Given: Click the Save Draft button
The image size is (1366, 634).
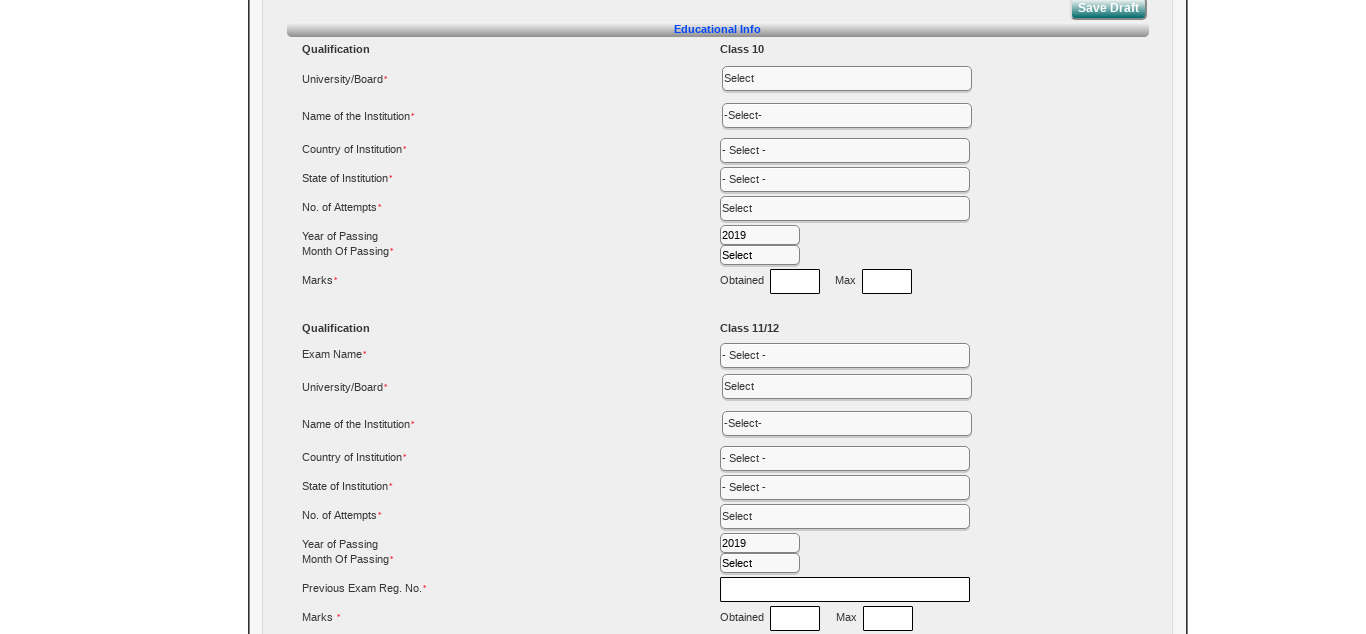Looking at the screenshot, I should [x=1108, y=8].
